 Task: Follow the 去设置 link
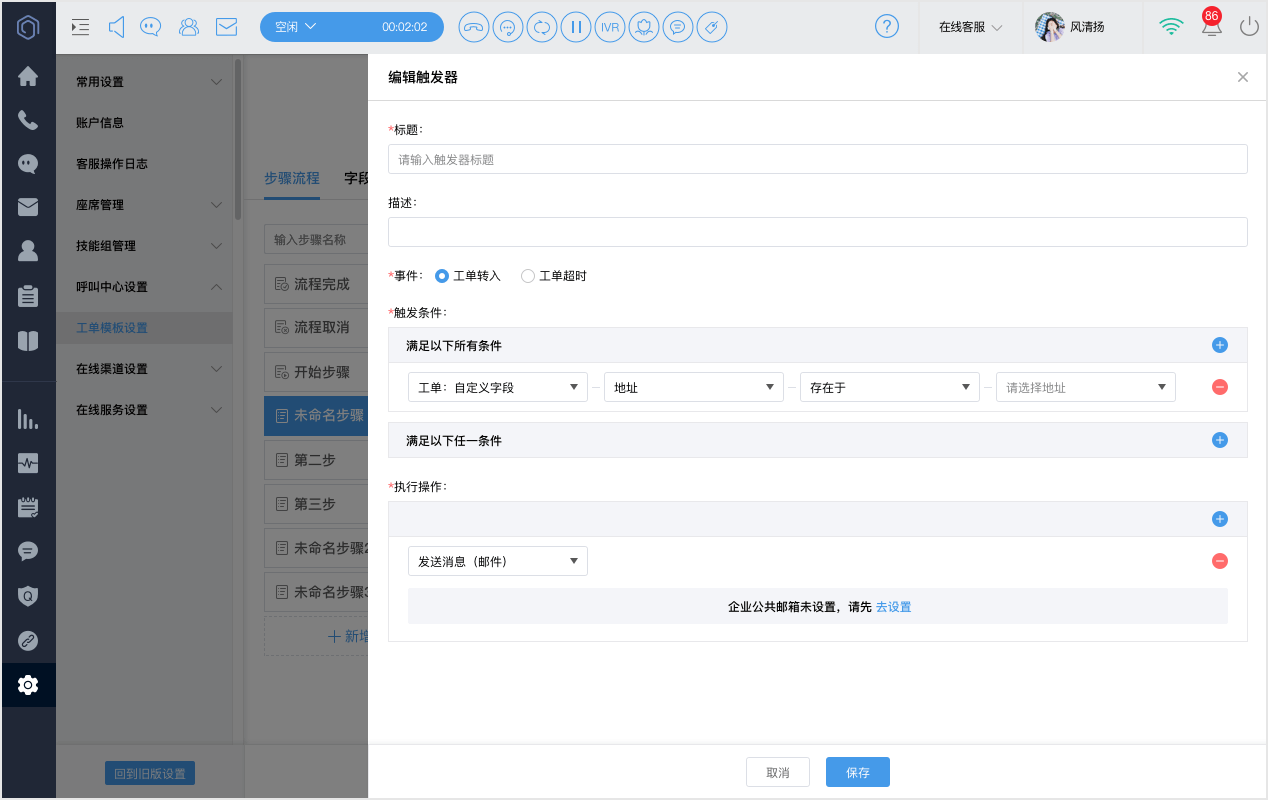point(893,607)
